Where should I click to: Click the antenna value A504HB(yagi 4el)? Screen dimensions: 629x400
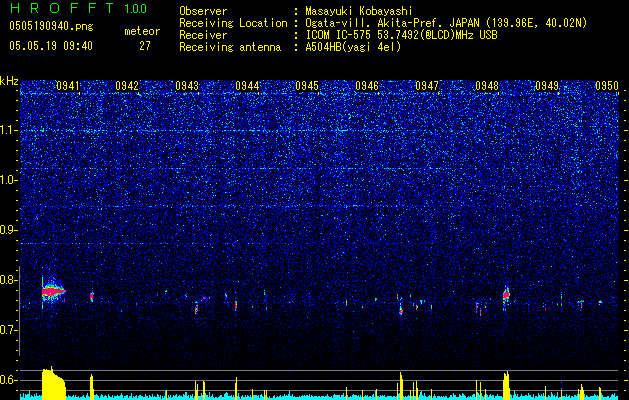tap(353, 47)
